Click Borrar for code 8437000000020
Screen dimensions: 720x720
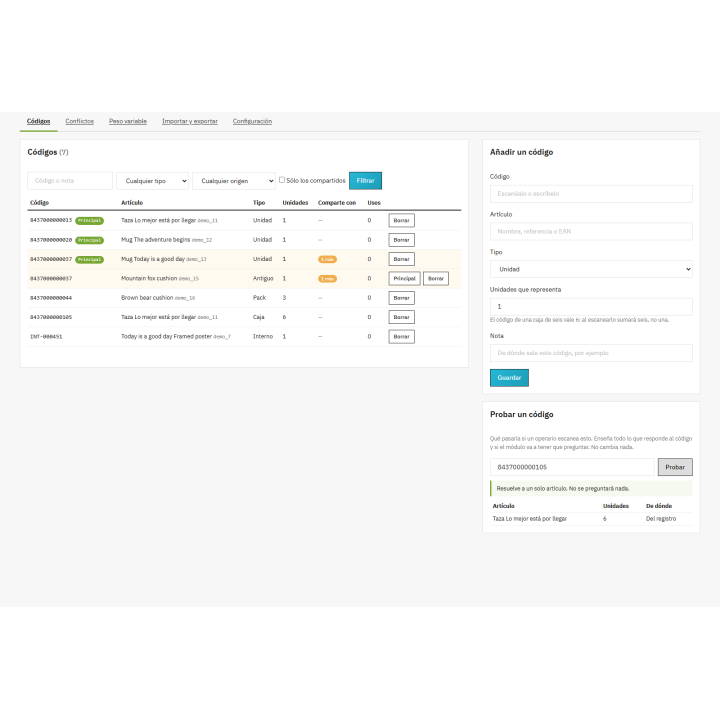(x=401, y=240)
